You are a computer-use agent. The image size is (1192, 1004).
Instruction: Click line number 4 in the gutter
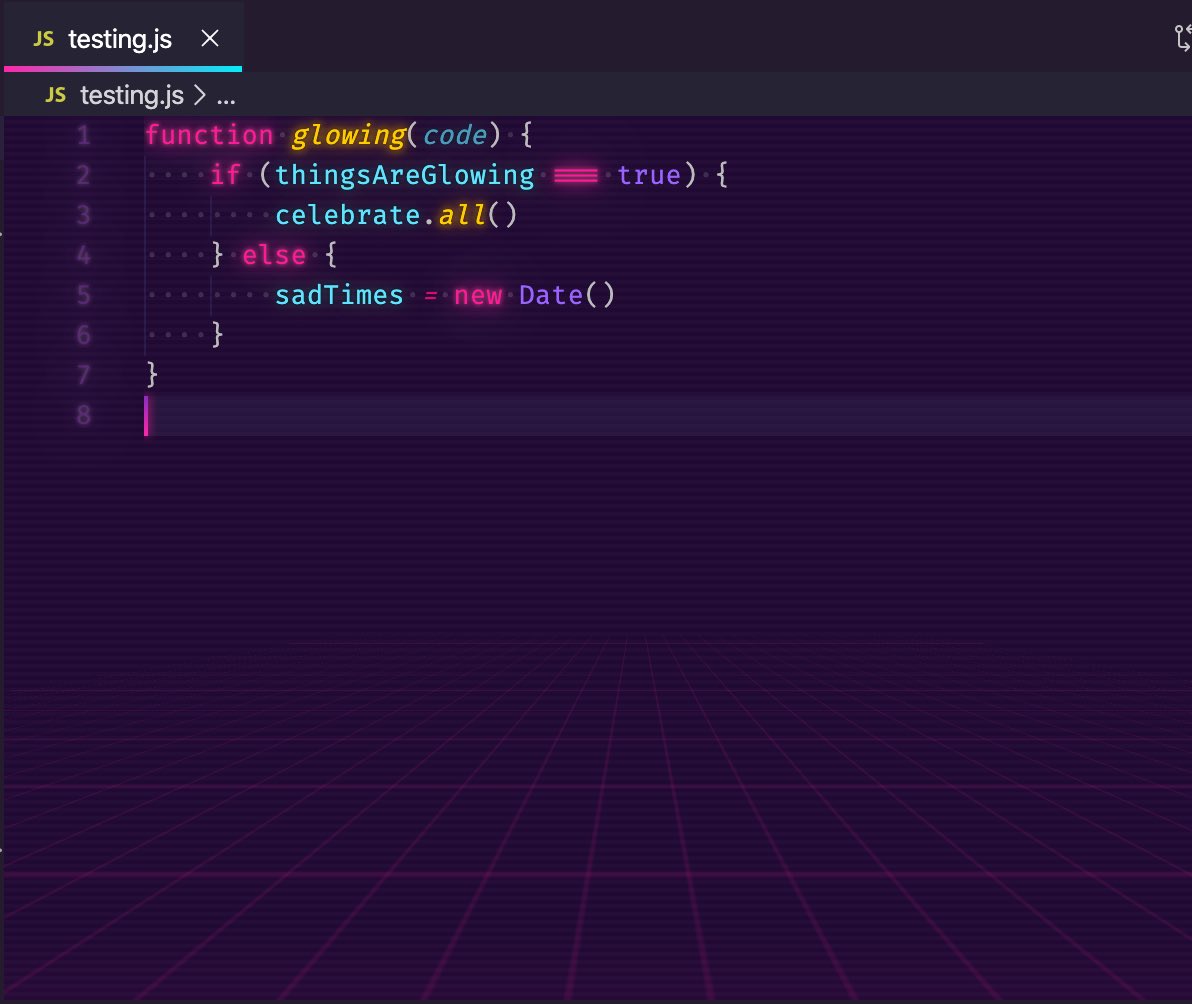click(84, 255)
